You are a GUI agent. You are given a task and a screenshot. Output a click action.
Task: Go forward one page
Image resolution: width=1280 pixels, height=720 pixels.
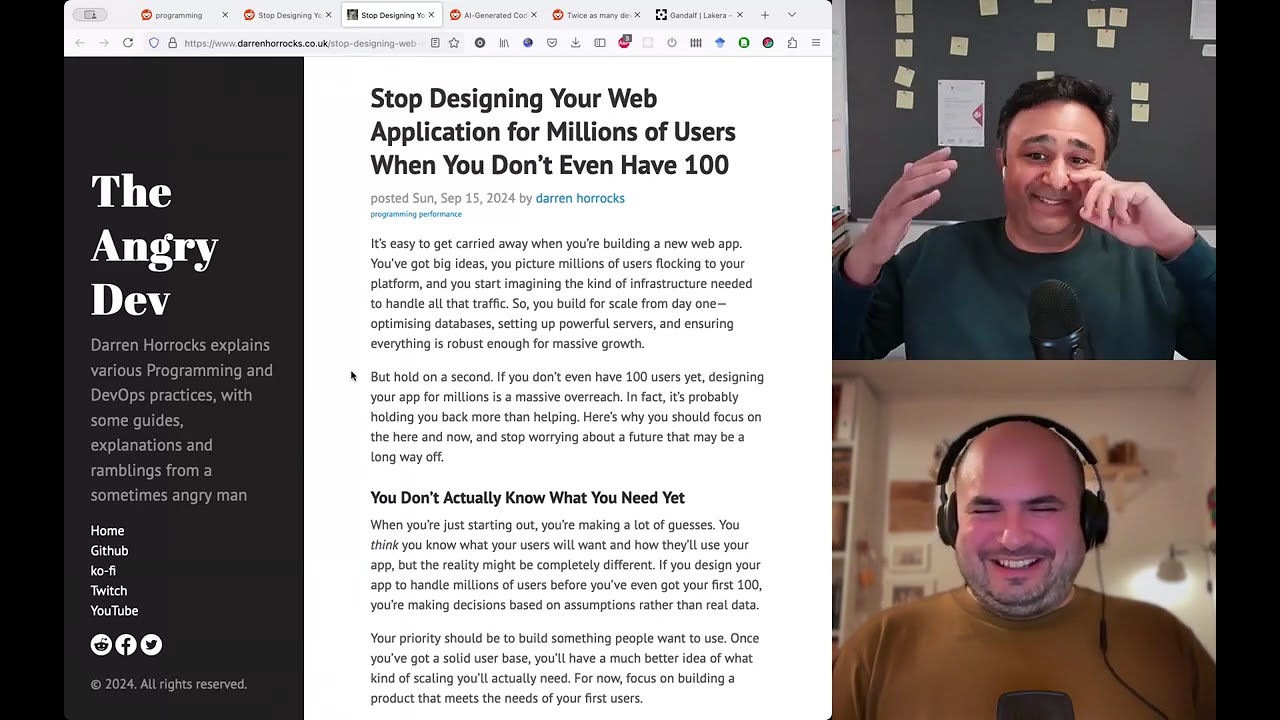click(x=104, y=43)
